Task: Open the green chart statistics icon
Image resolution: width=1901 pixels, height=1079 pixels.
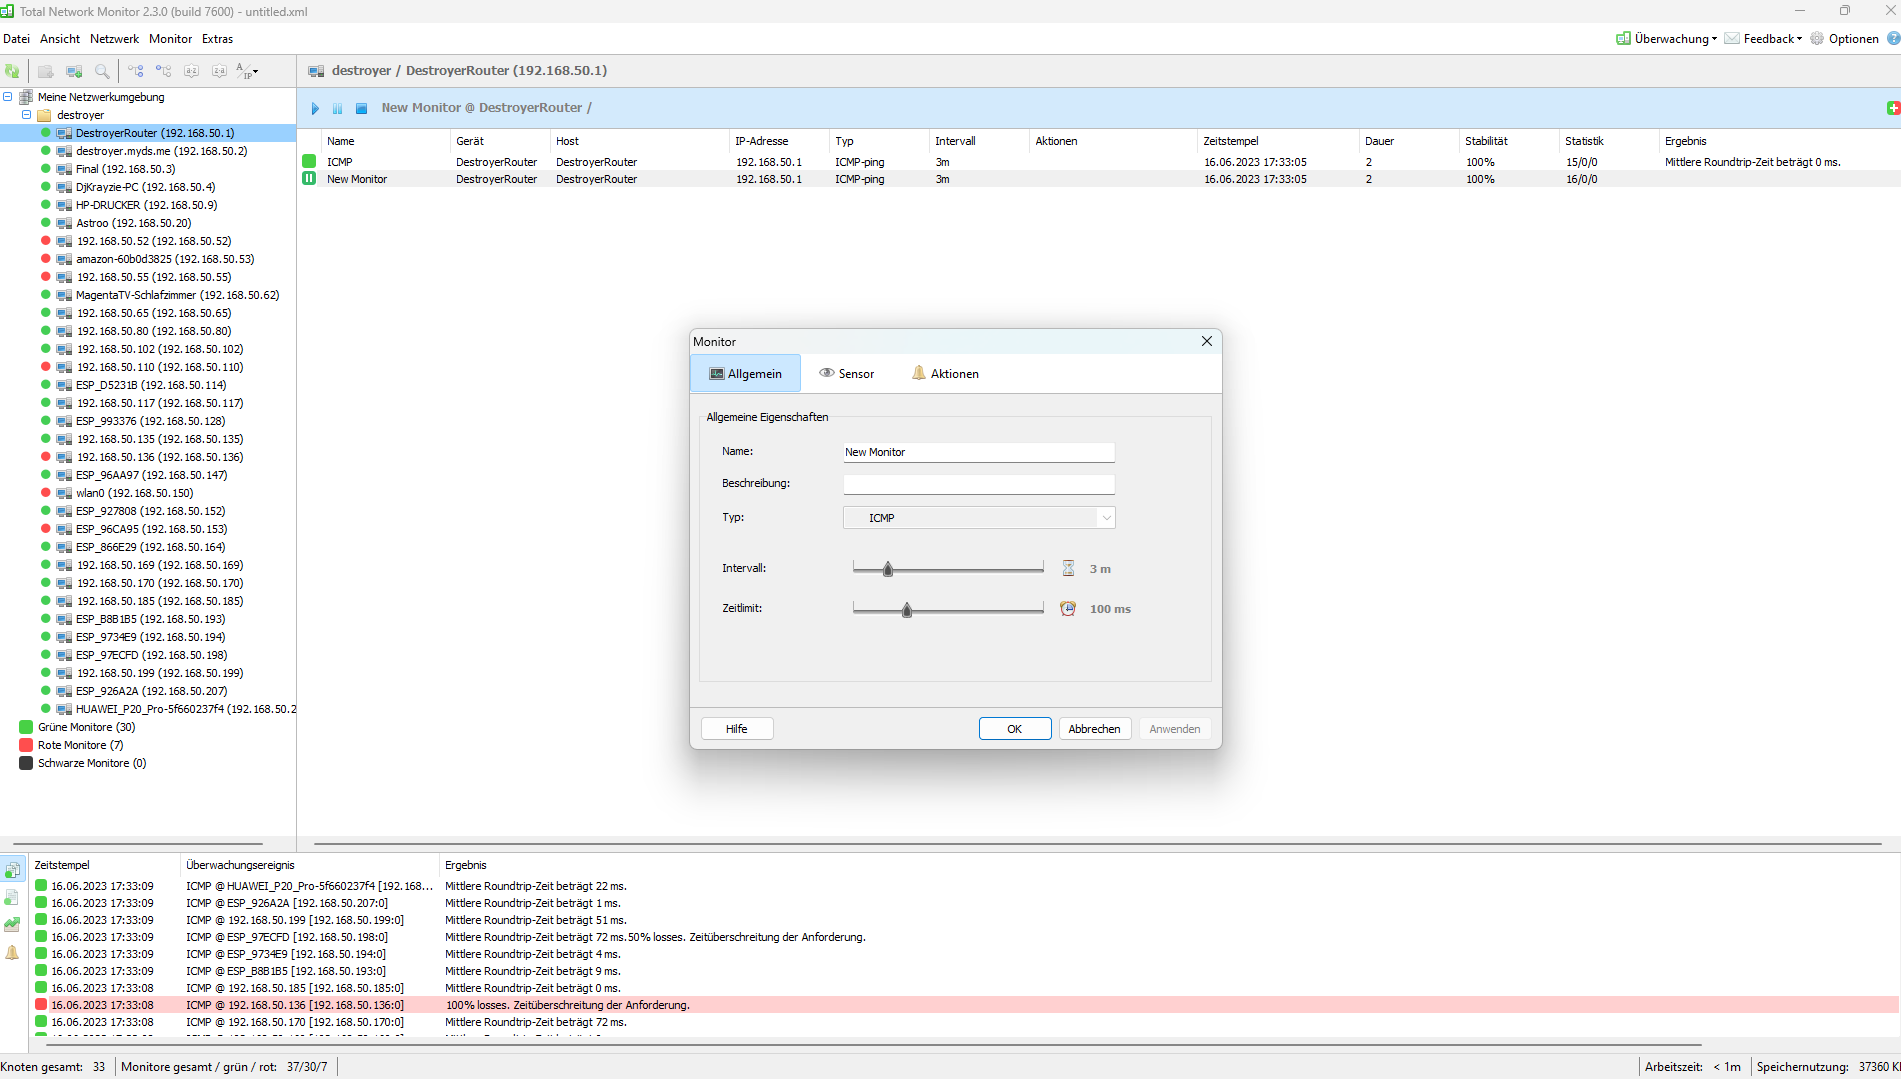Action: point(12,925)
